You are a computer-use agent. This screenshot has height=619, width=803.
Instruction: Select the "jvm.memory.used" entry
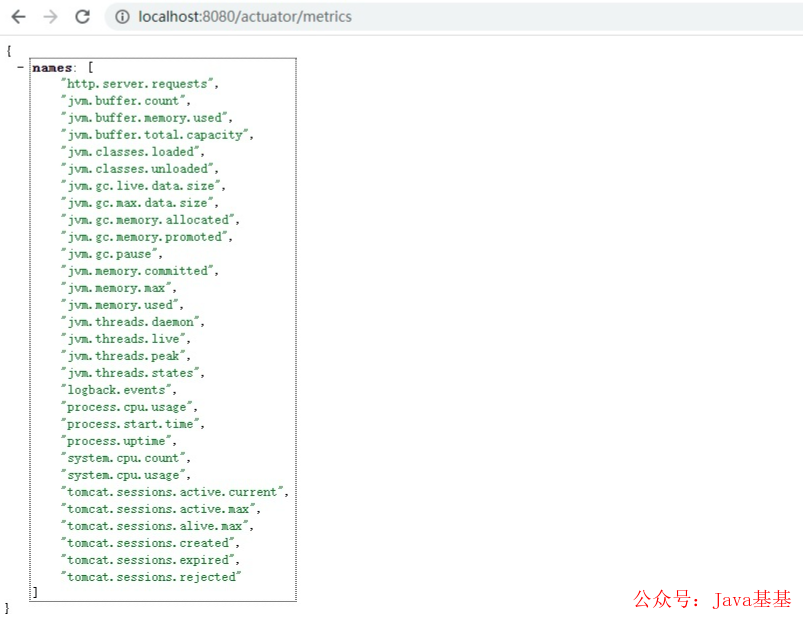[120, 305]
